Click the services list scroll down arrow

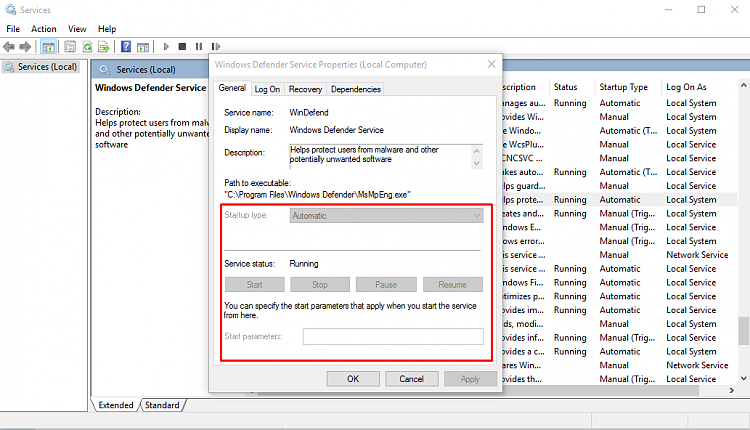(x=743, y=378)
